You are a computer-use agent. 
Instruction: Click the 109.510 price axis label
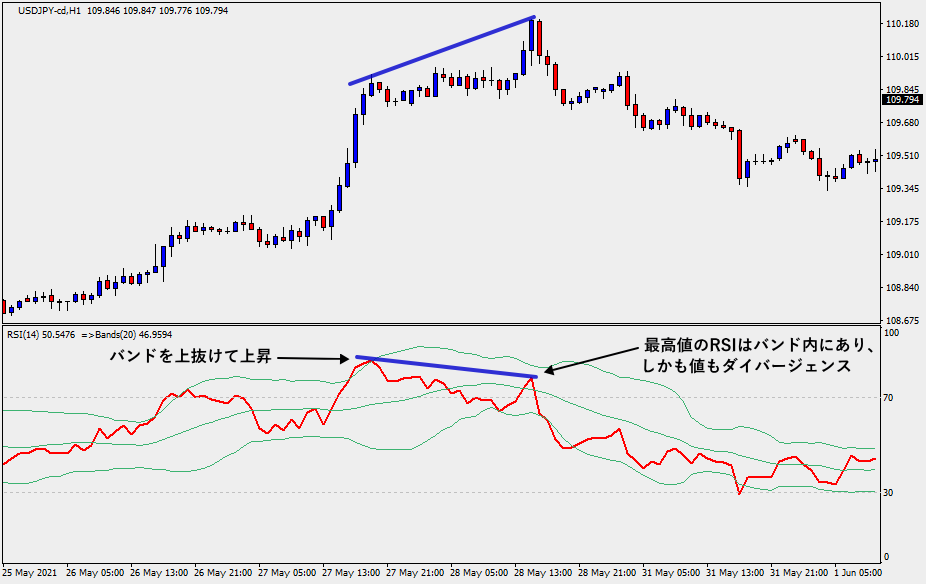pos(902,155)
